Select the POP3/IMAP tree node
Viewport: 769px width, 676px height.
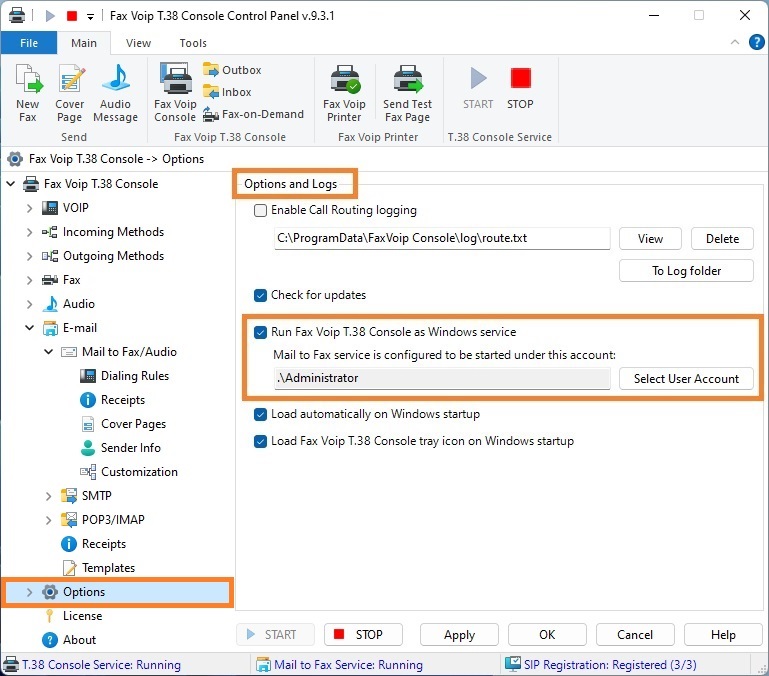point(113,520)
